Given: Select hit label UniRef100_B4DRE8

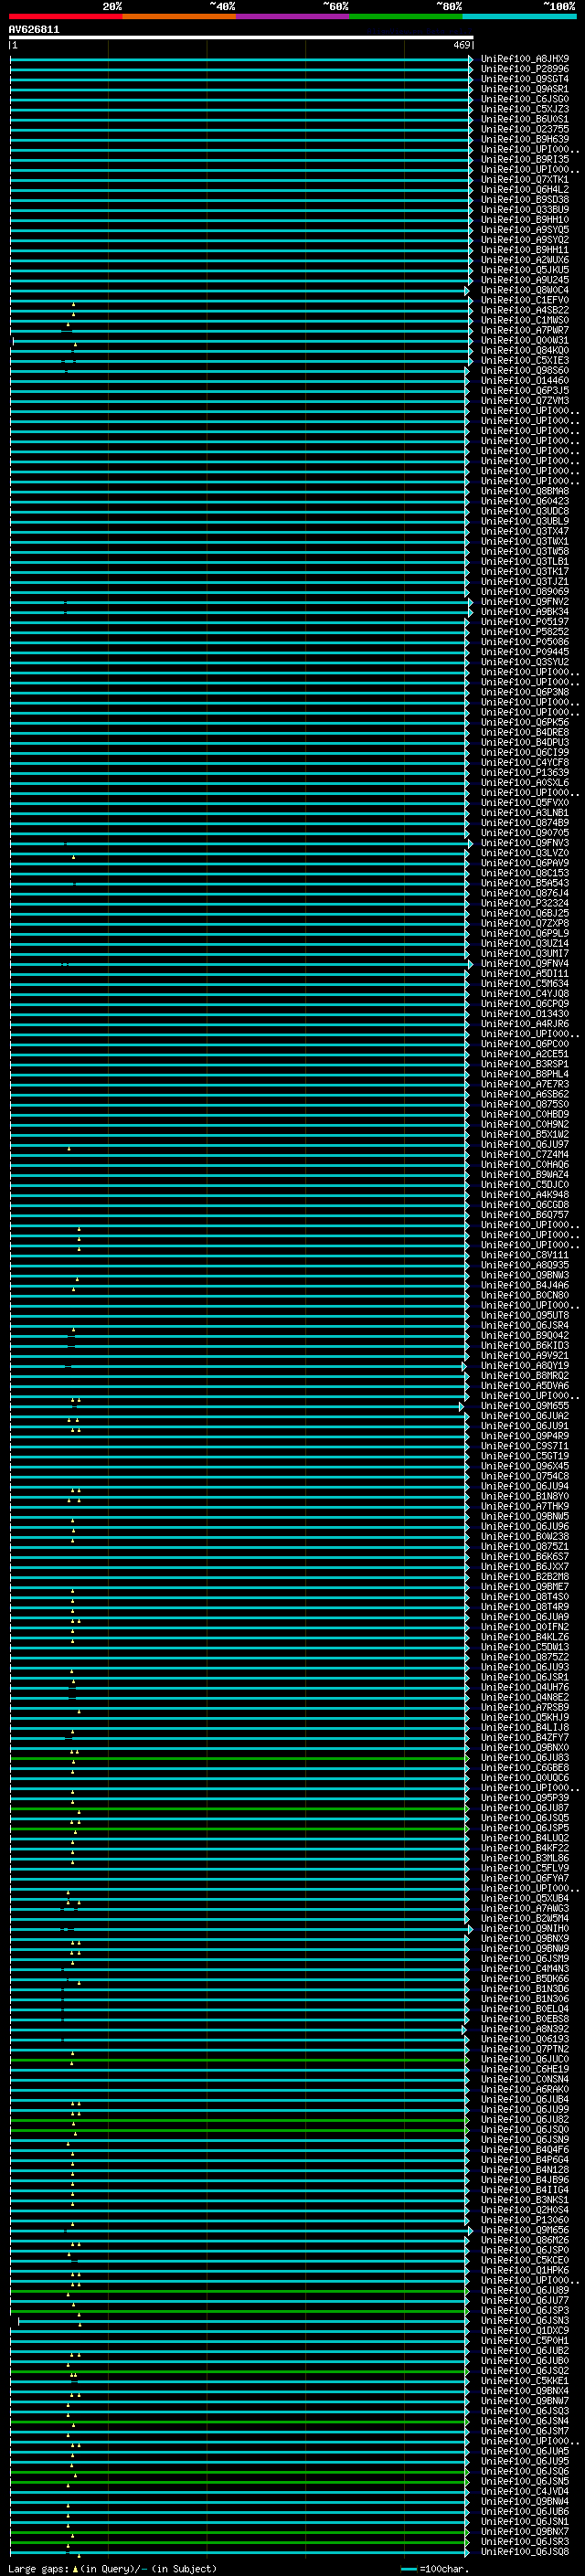Looking at the screenshot, I should (525, 732).
